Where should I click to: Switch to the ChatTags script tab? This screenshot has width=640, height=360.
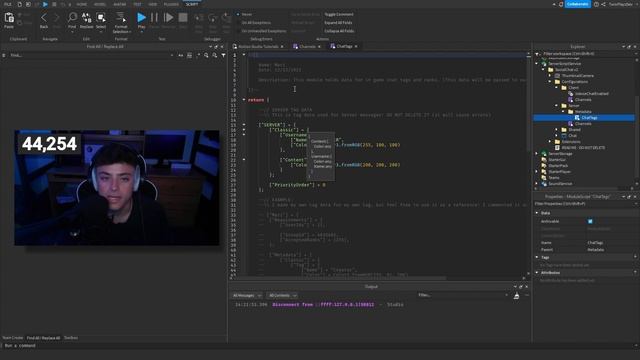coord(344,47)
